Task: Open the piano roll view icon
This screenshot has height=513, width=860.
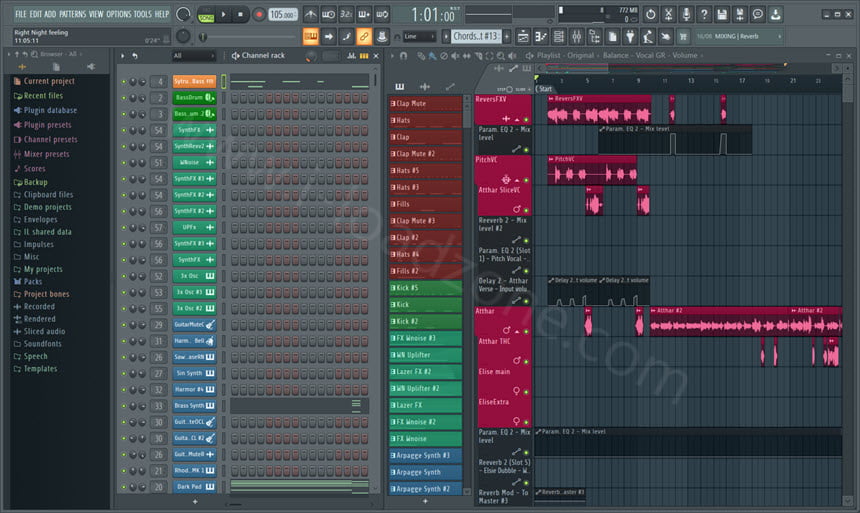Action: tap(541, 37)
